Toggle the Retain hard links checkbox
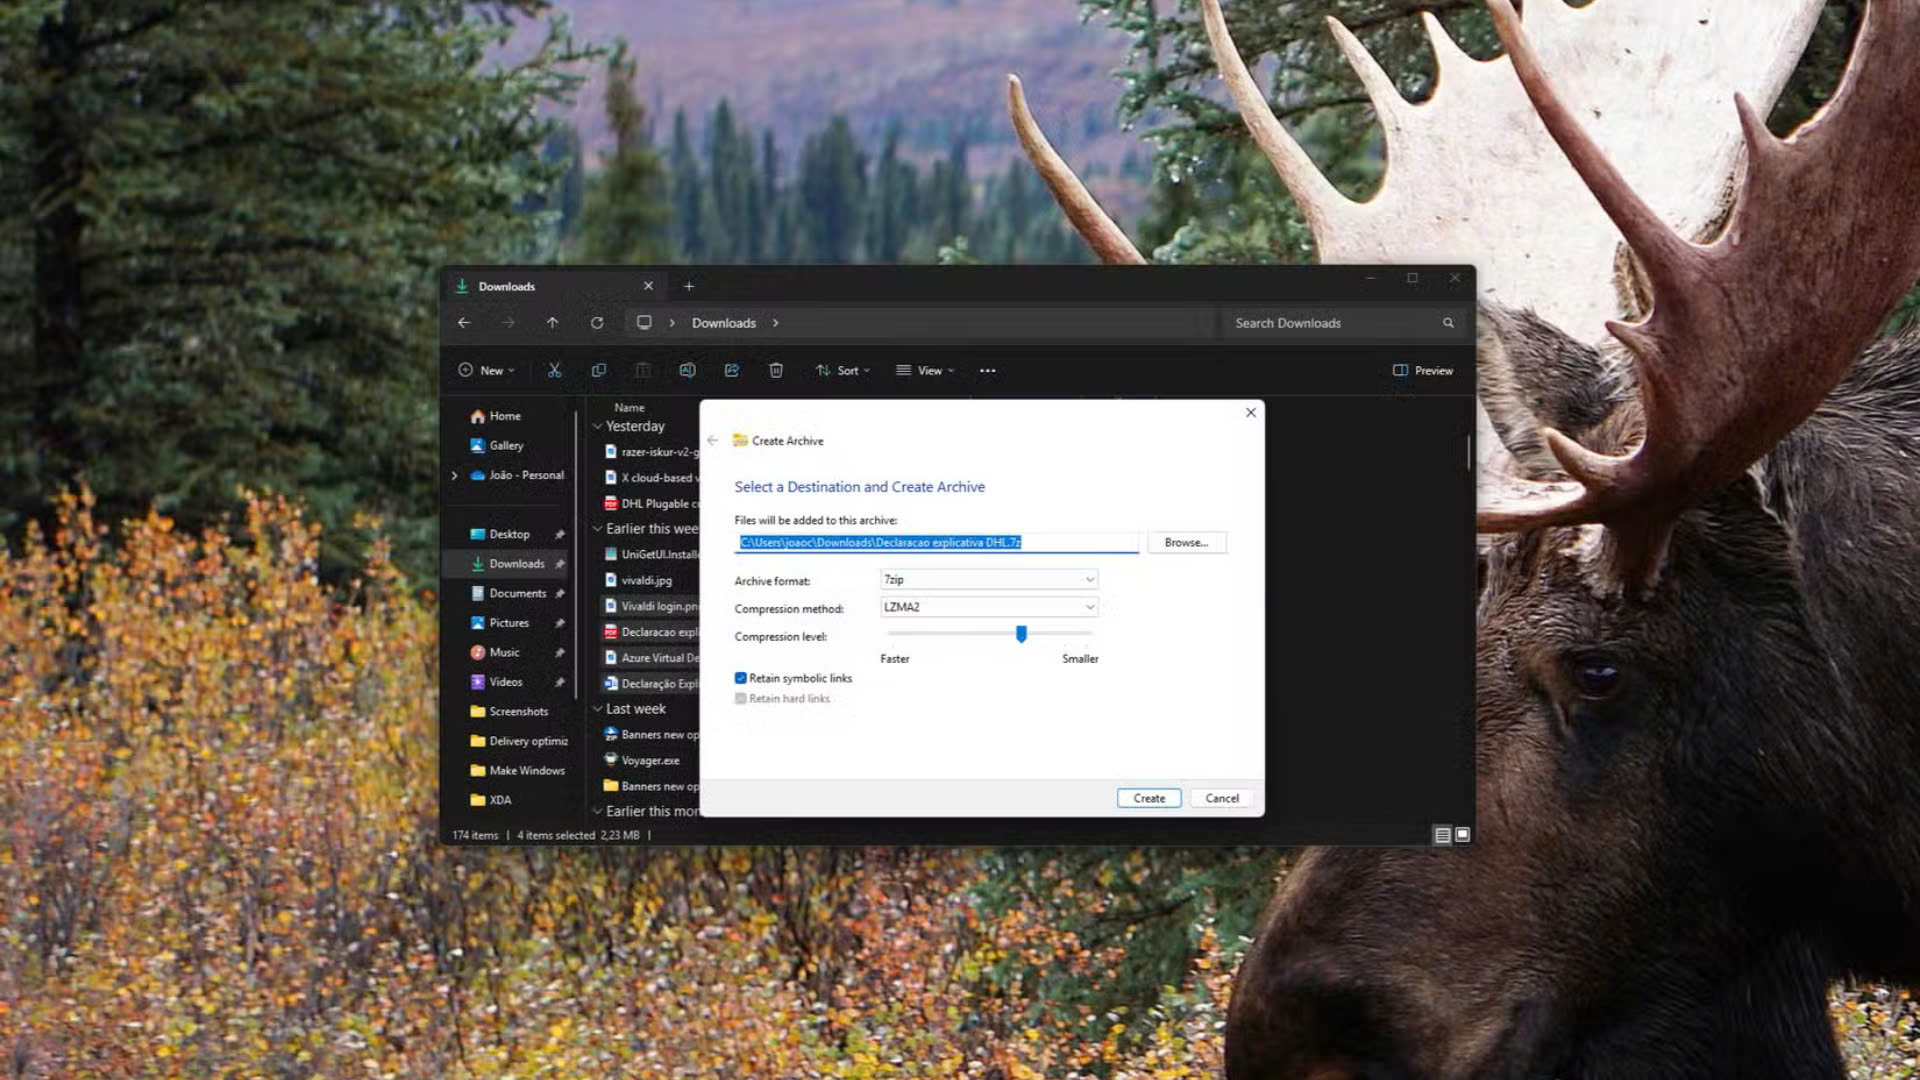1920x1080 pixels. (741, 699)
